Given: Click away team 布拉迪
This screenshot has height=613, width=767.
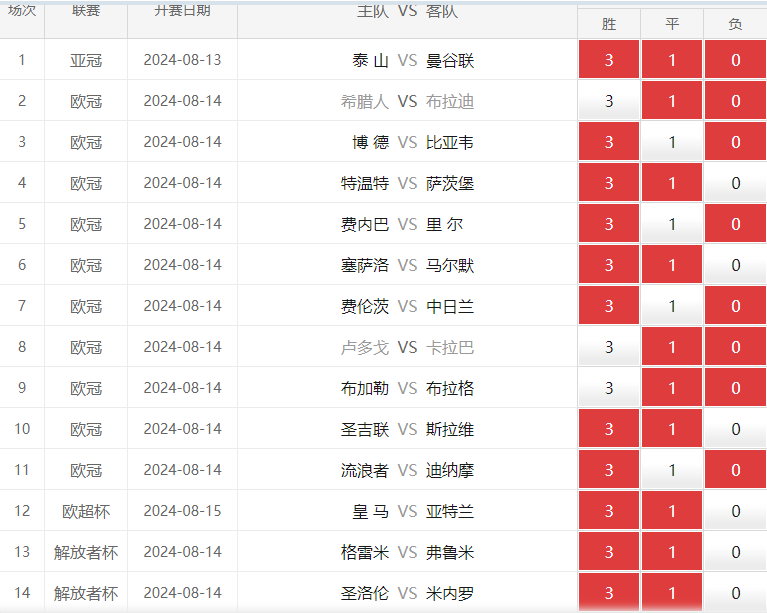Looking at the screenshot, I should (450, 102).
